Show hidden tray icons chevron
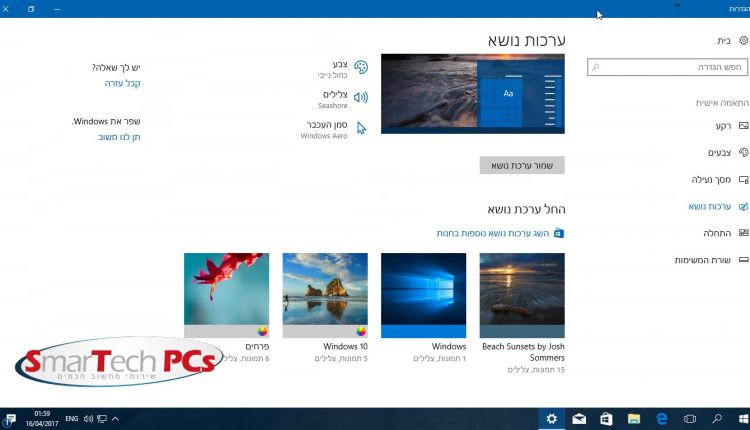 click(115, 419)
